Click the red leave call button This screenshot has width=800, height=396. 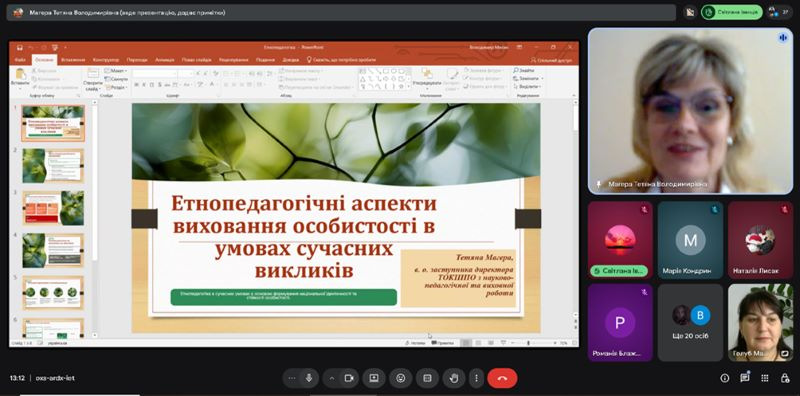[x=502, y=378]
